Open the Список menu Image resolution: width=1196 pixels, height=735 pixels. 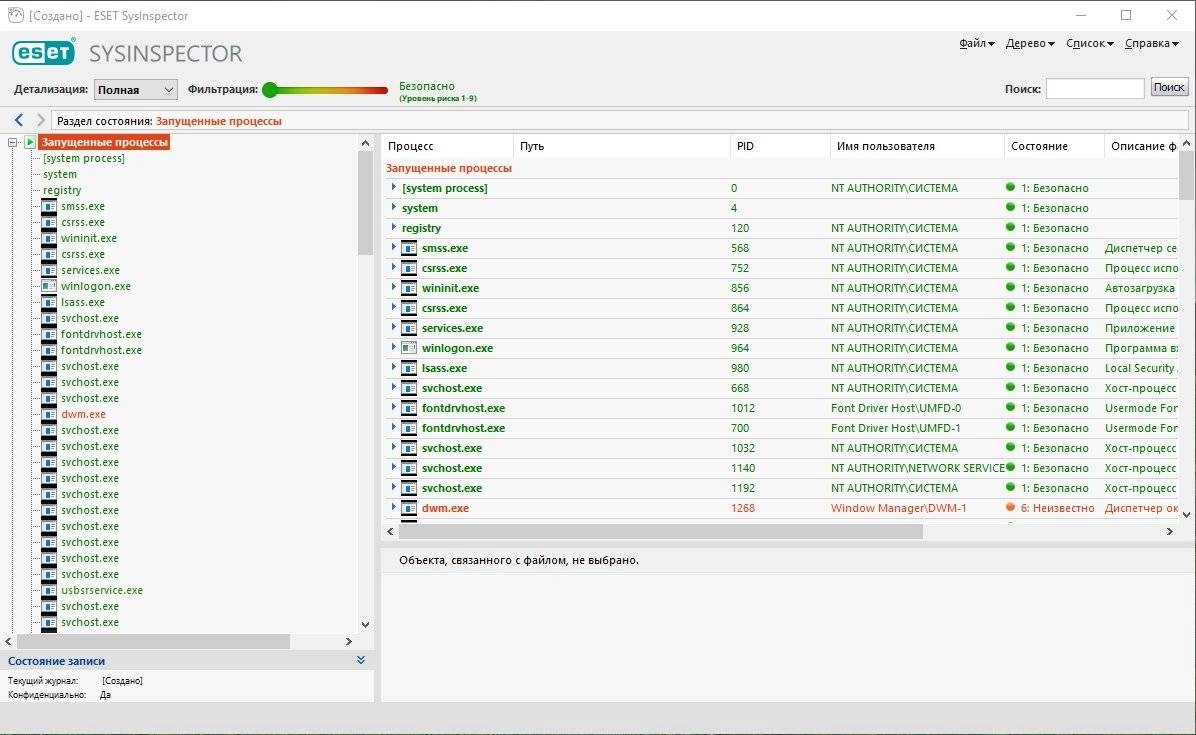coord(1089,43)
